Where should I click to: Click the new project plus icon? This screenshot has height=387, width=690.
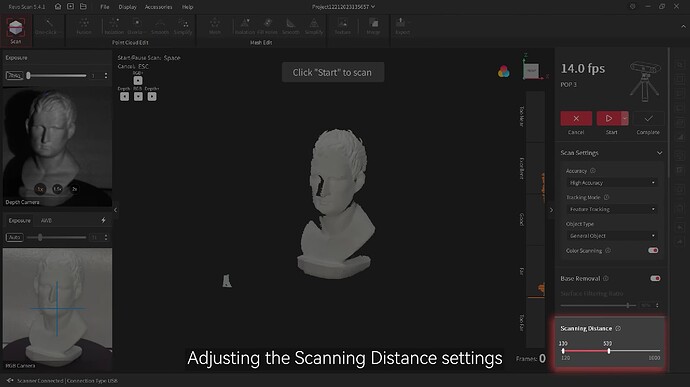tap(70, 7)
